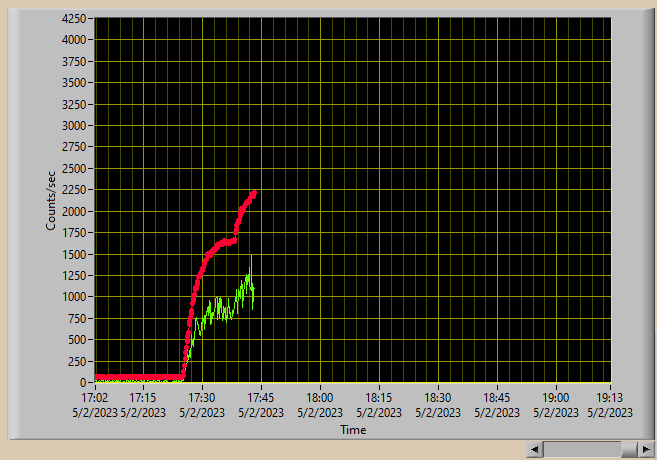Click the 17:15 x-axis tick label

[x=143, y=398]
